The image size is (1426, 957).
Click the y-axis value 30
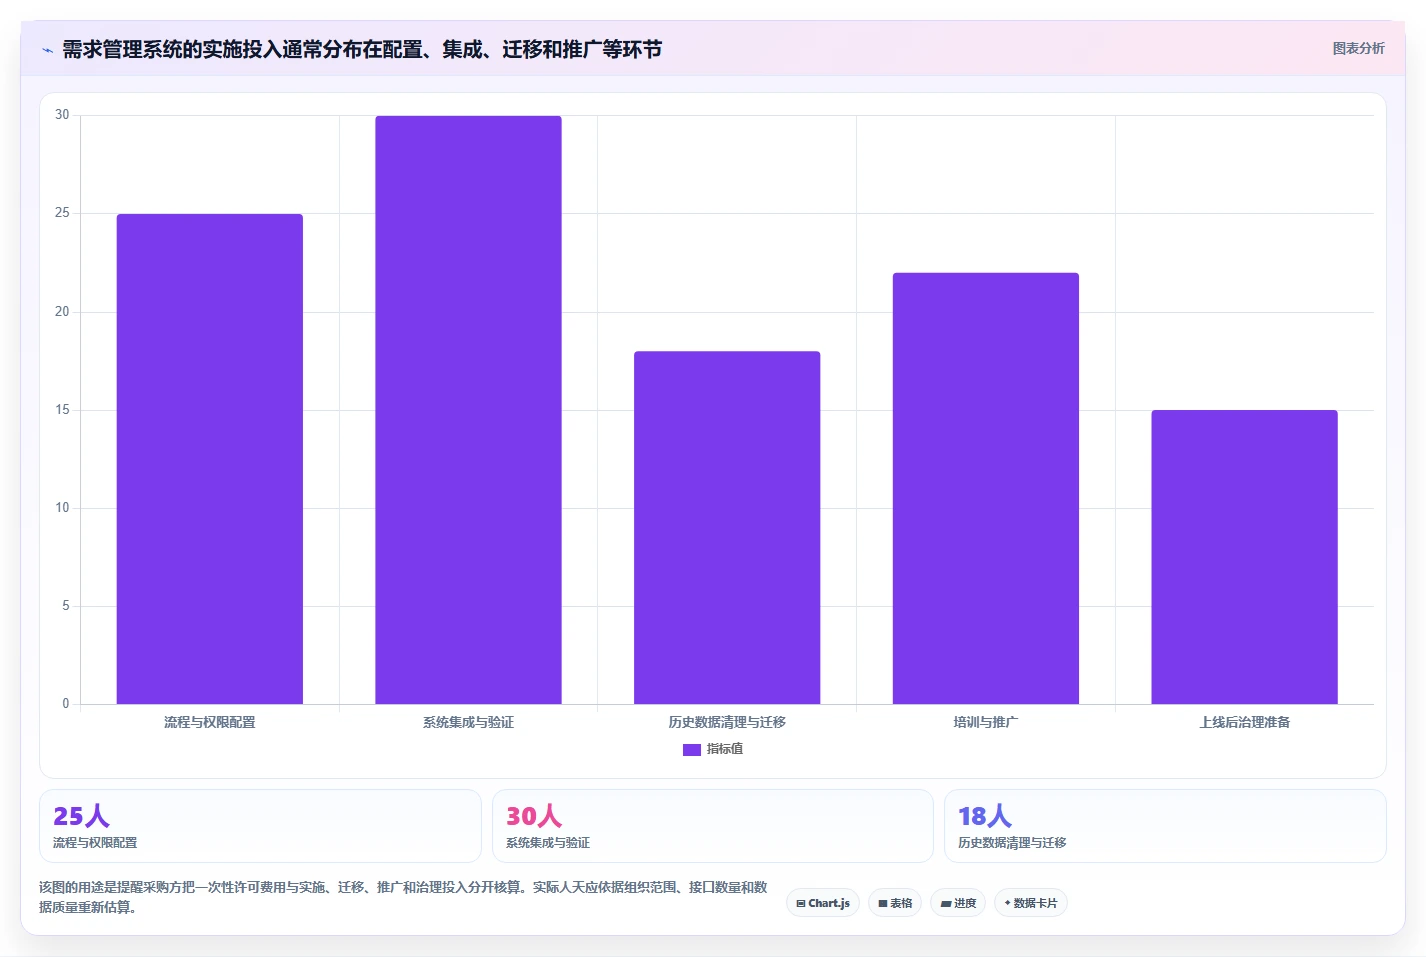pos(62,115)
